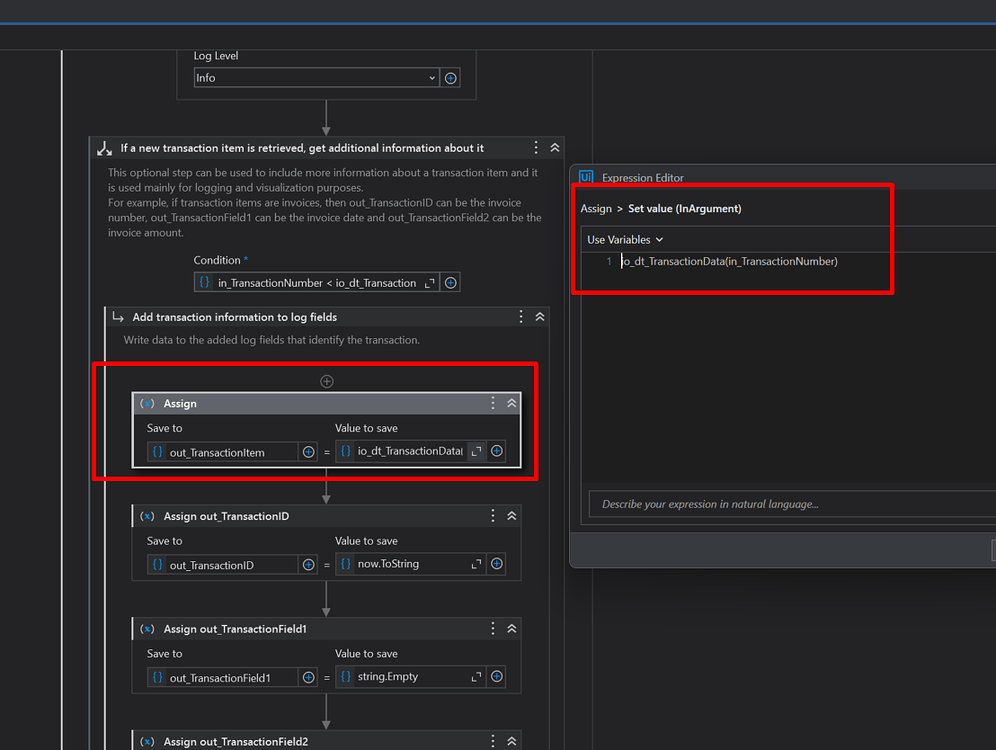This screenshot has width=996, height=750.
Task: Collapse the Assign out_TransactionField1 activity
Action: point(511,628)
